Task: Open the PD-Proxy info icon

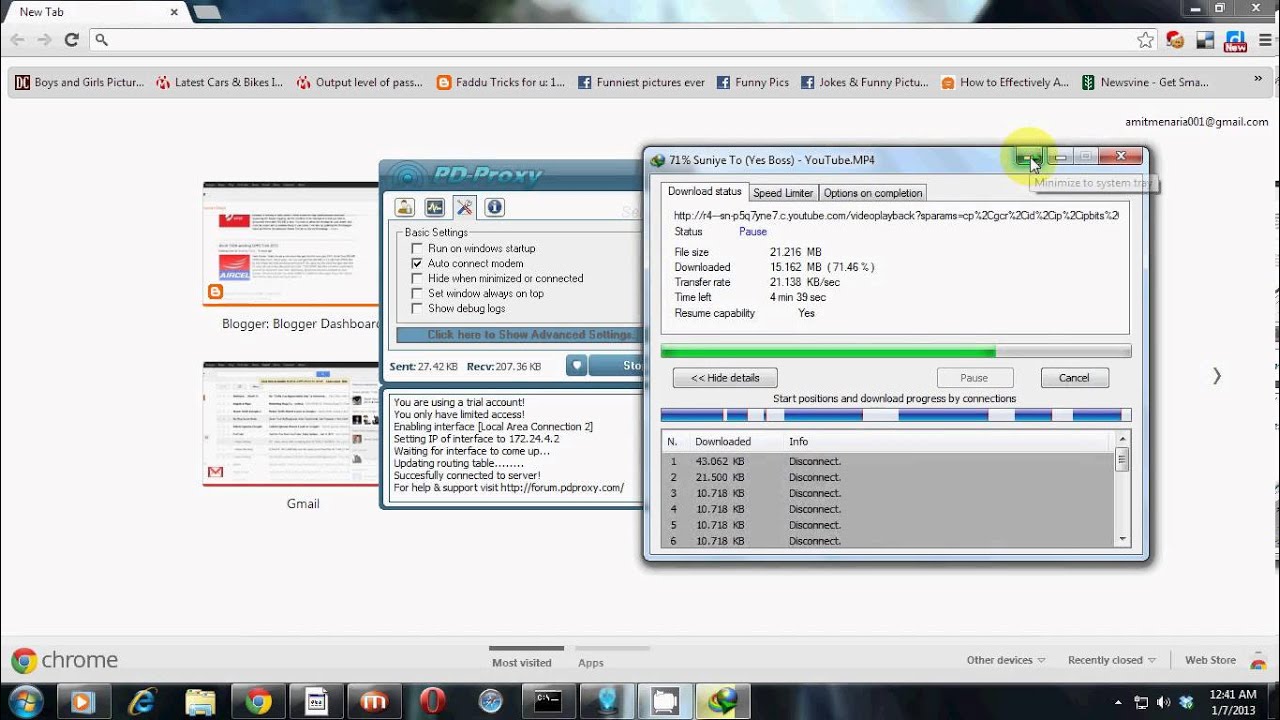Action: pyautogui.click(x=494, y=207)
